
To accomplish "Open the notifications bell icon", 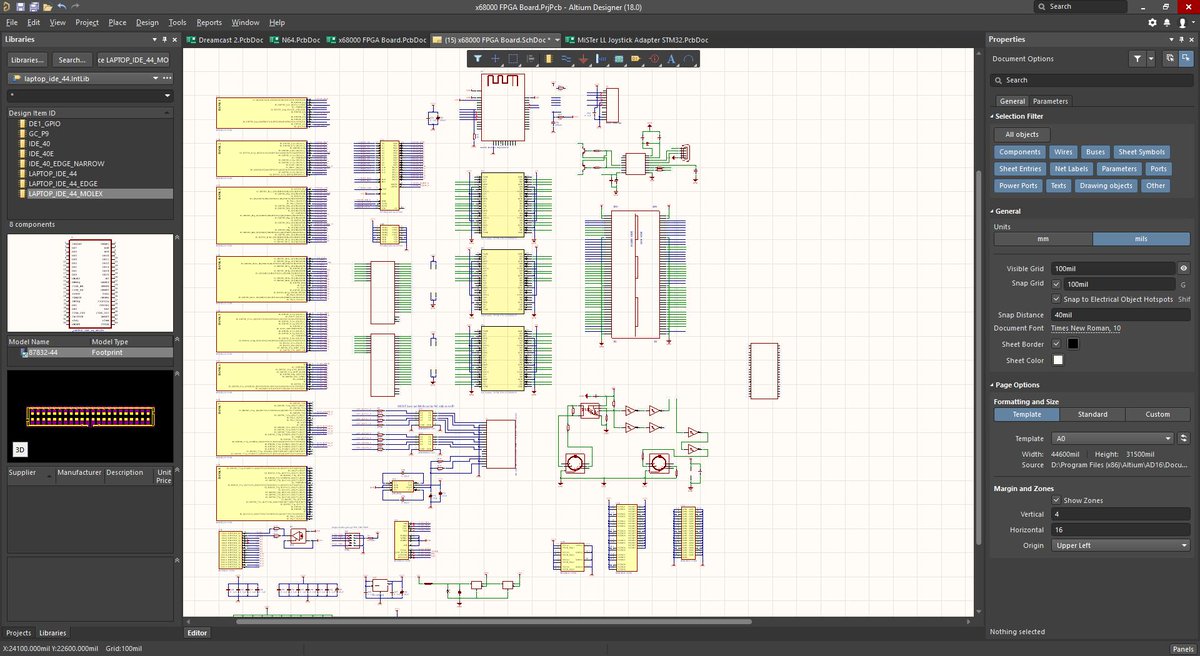I will pos(1167,22).
